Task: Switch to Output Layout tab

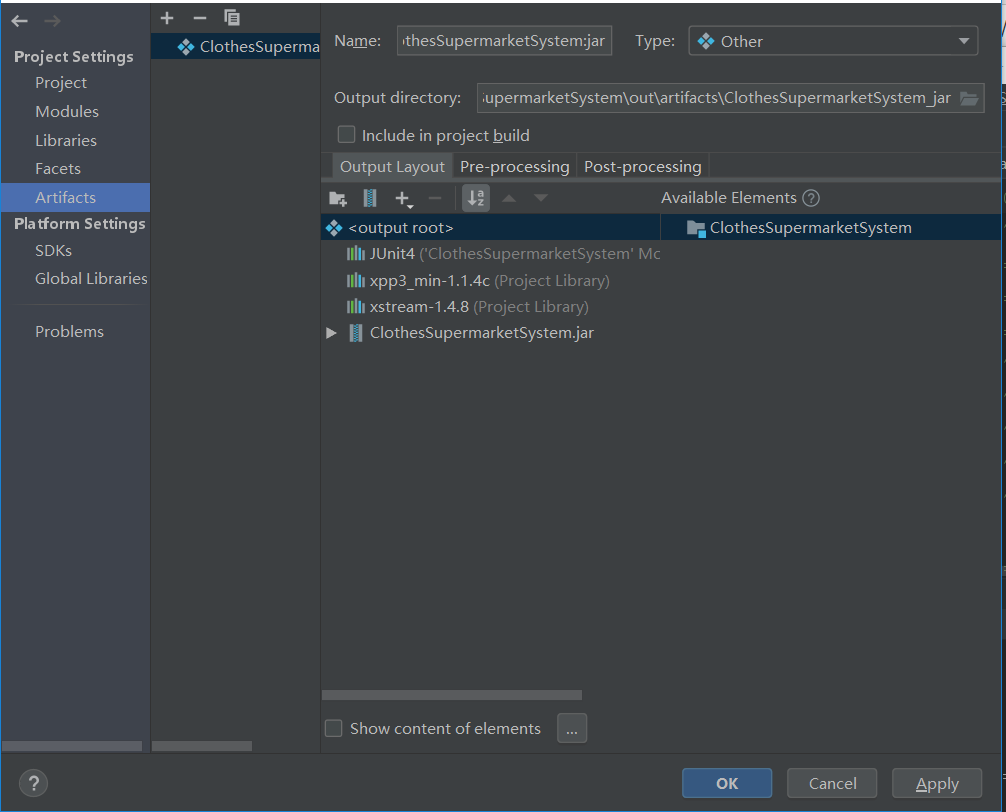Action: 392,167
